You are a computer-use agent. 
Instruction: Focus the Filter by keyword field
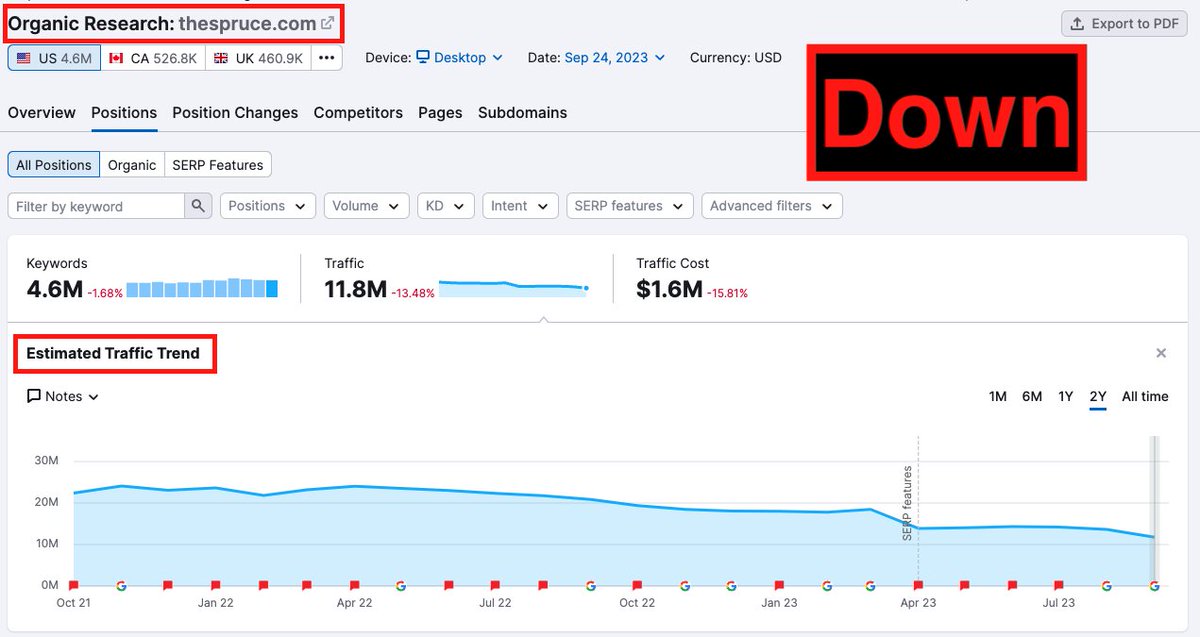point(96,206)
